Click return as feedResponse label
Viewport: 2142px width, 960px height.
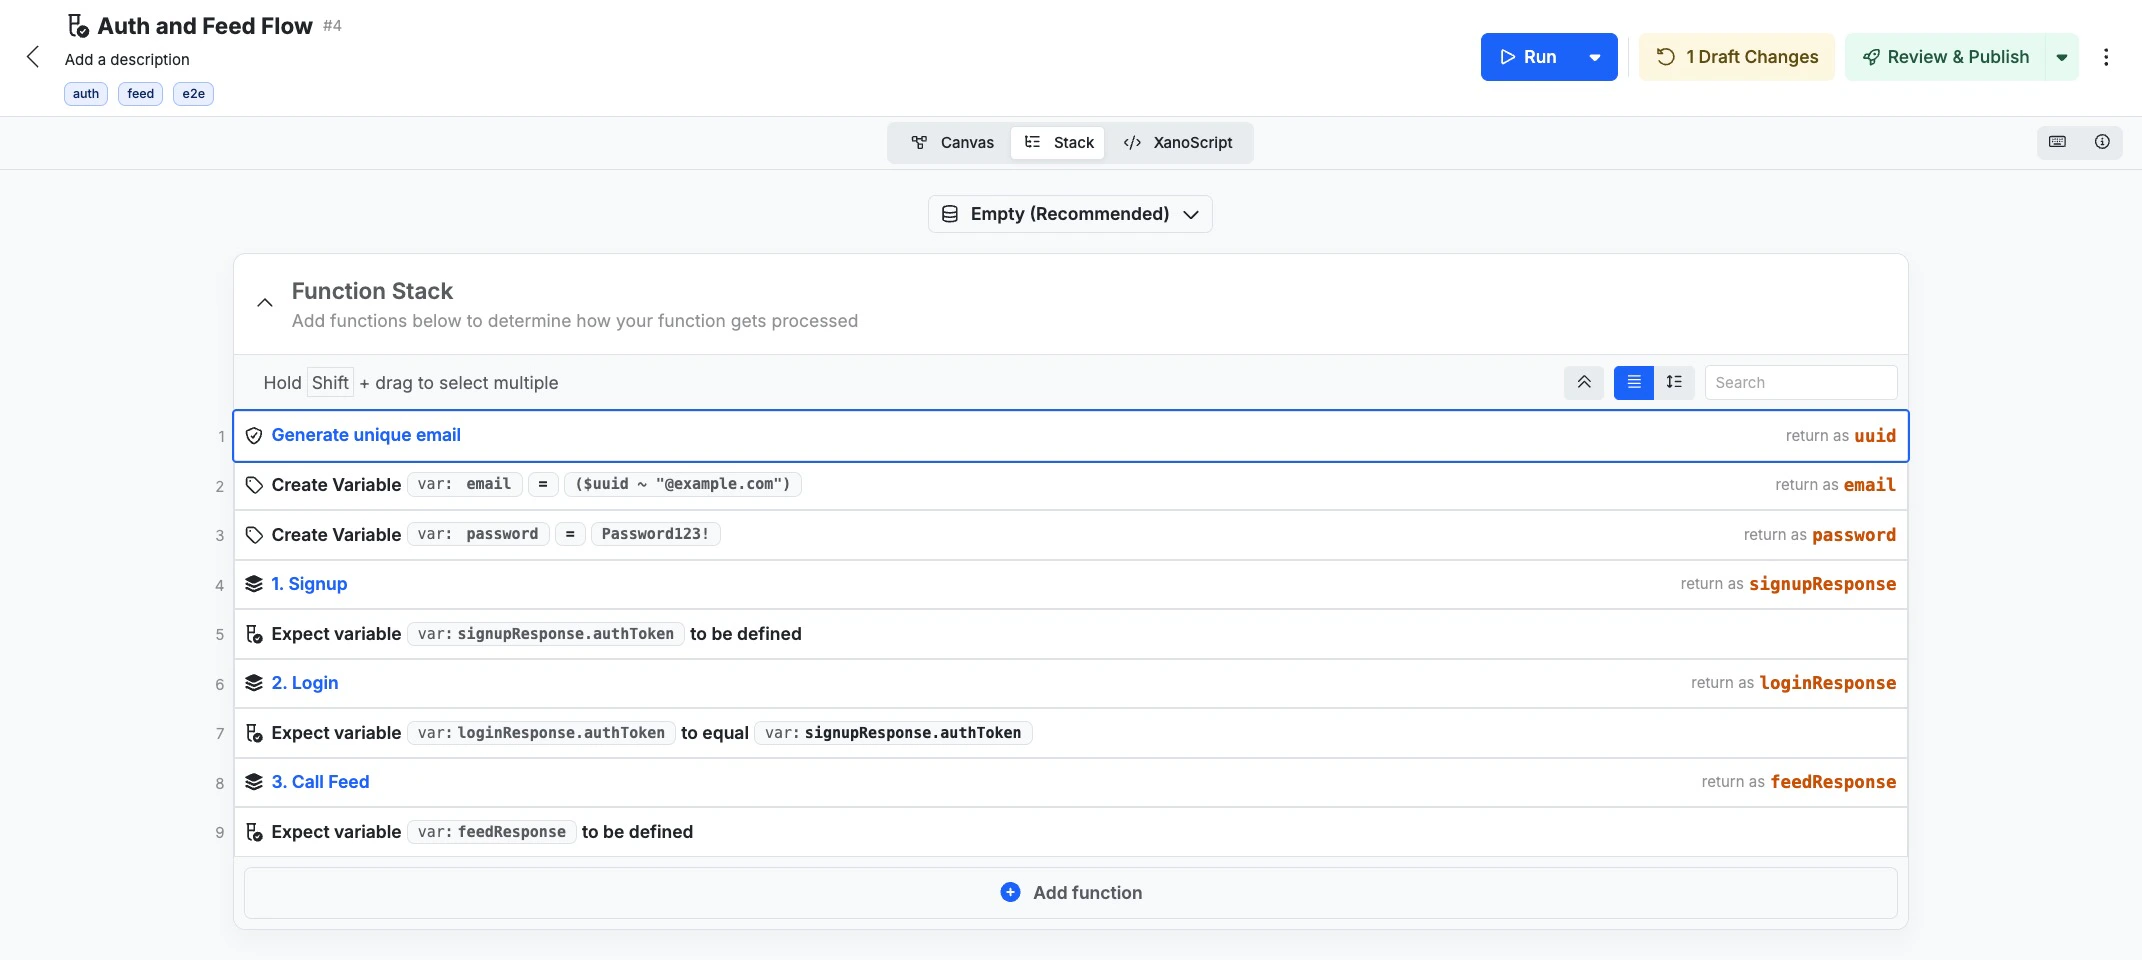pos(1798,782)
